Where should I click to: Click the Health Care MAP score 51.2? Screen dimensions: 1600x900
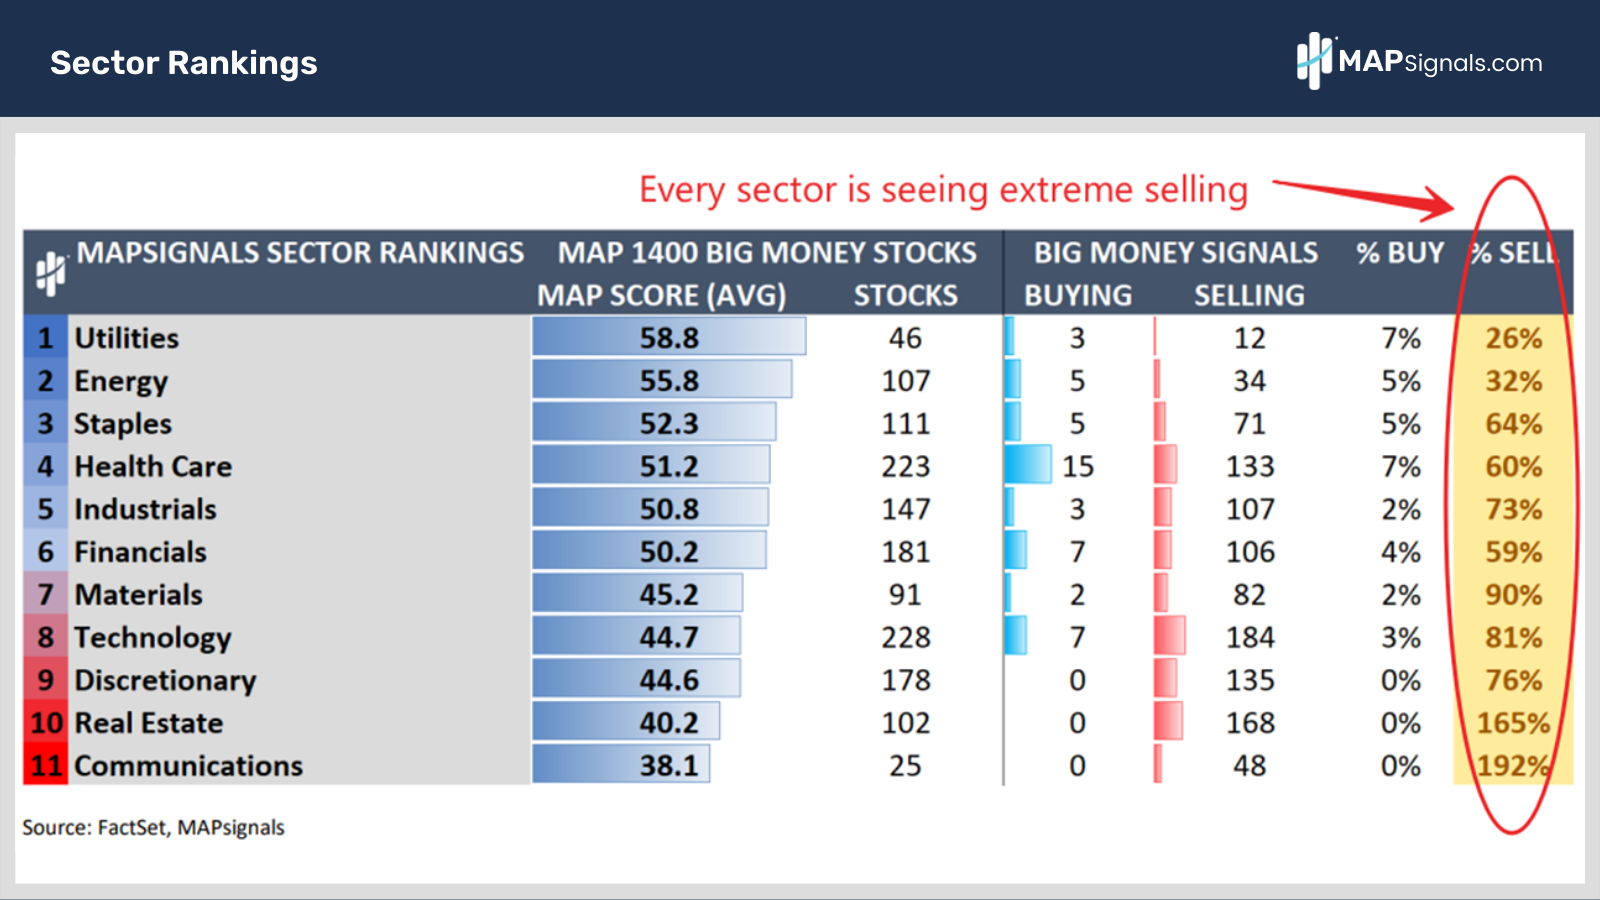669,466
